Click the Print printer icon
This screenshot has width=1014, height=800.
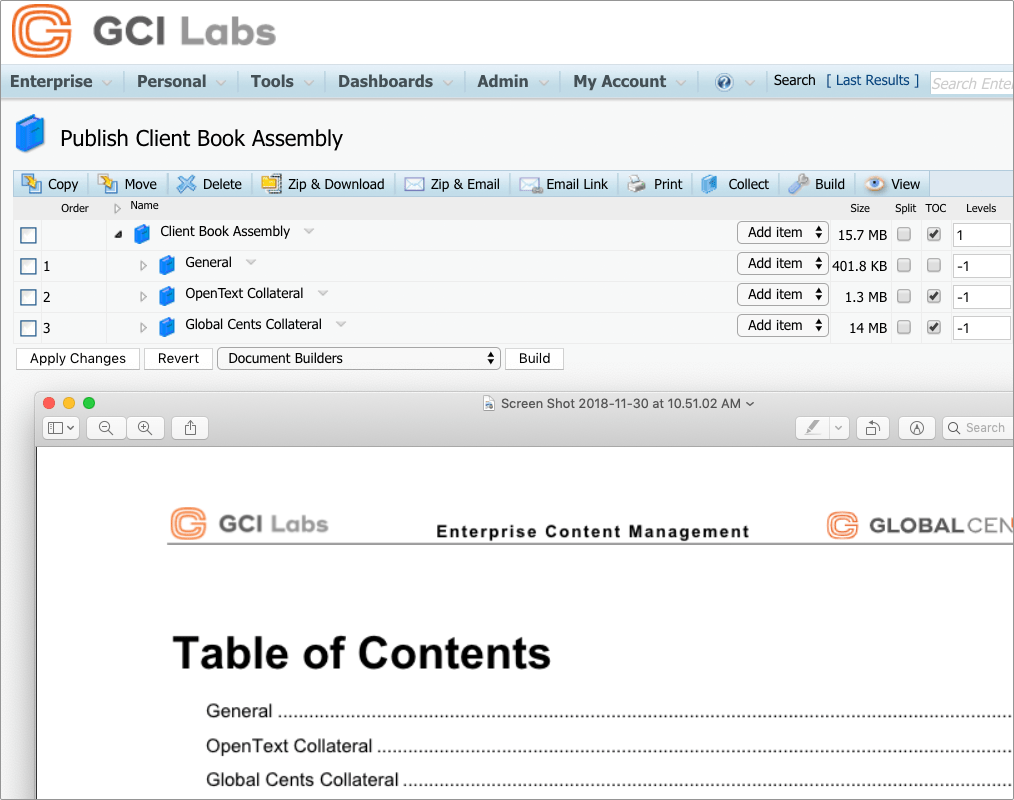coord(637,184)
